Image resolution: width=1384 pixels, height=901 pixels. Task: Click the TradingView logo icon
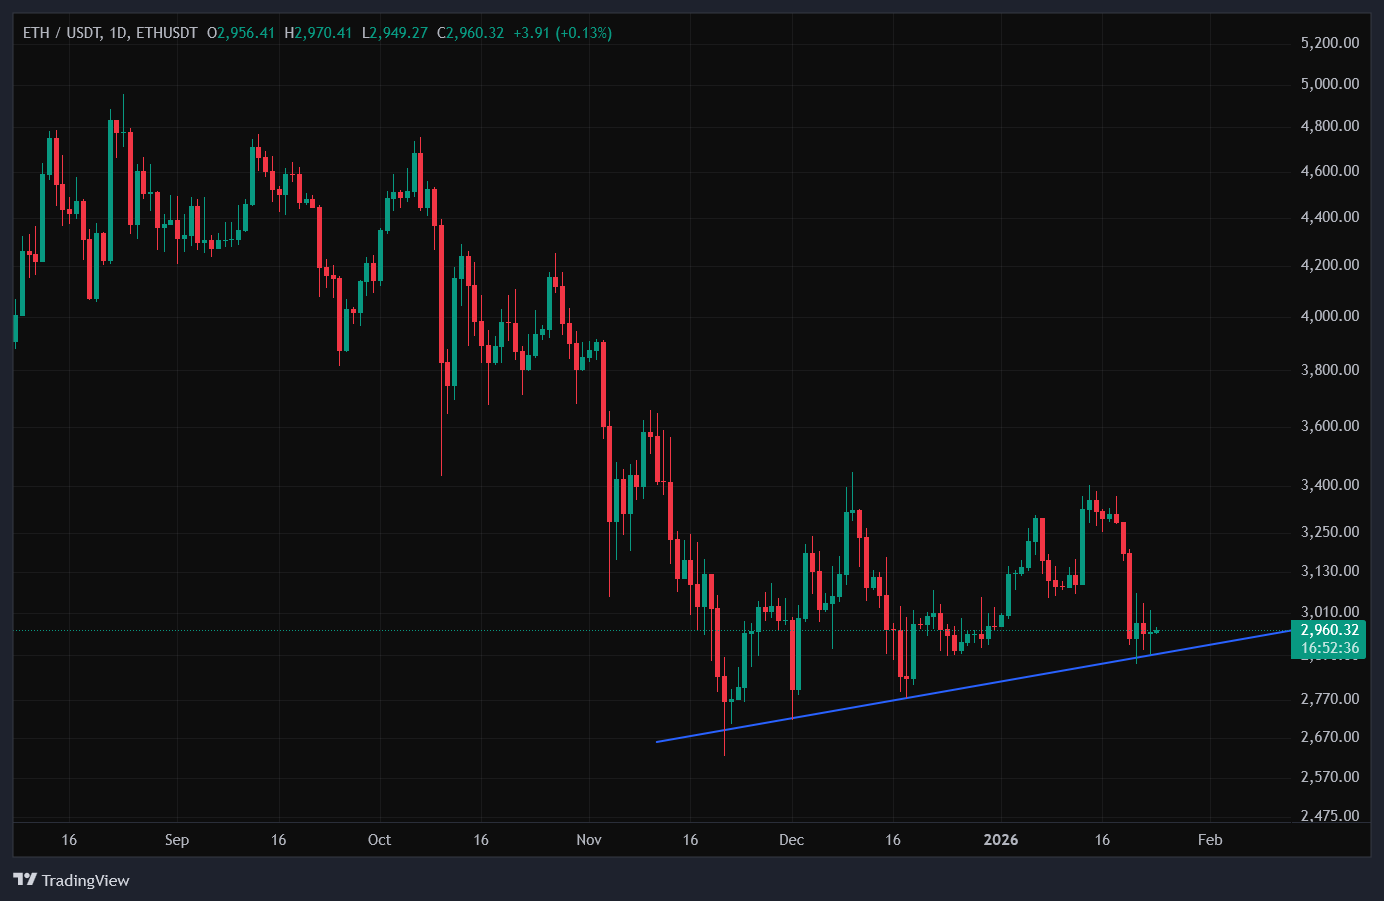24,881
